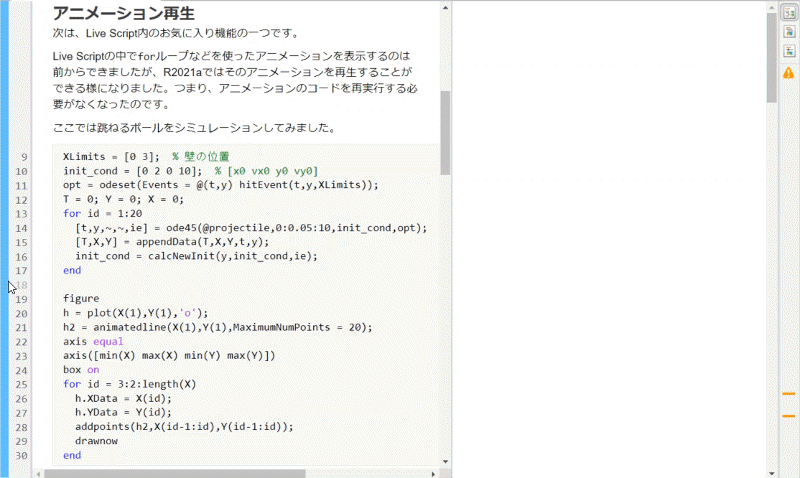Image resolution: width=800 pixels, height=478 pixels.
Task: Click the horizontal scrollbar thumb
Action: tap(175, 473)
